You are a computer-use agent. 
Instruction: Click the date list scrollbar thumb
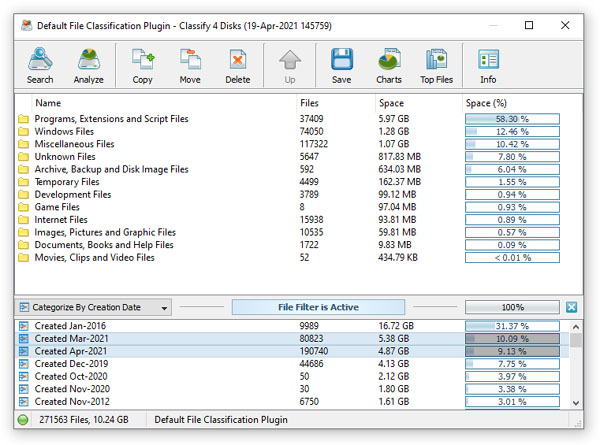pyautogui.click(x=576, y=339)
